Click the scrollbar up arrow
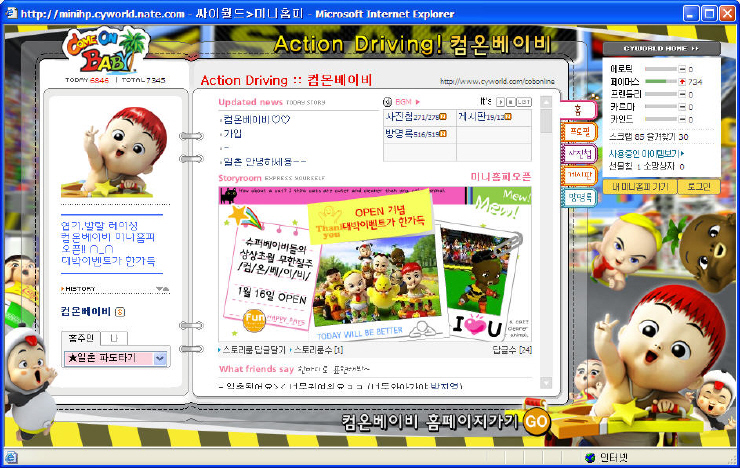The height and width of the screenshot is (468, 740). (546, 102)
